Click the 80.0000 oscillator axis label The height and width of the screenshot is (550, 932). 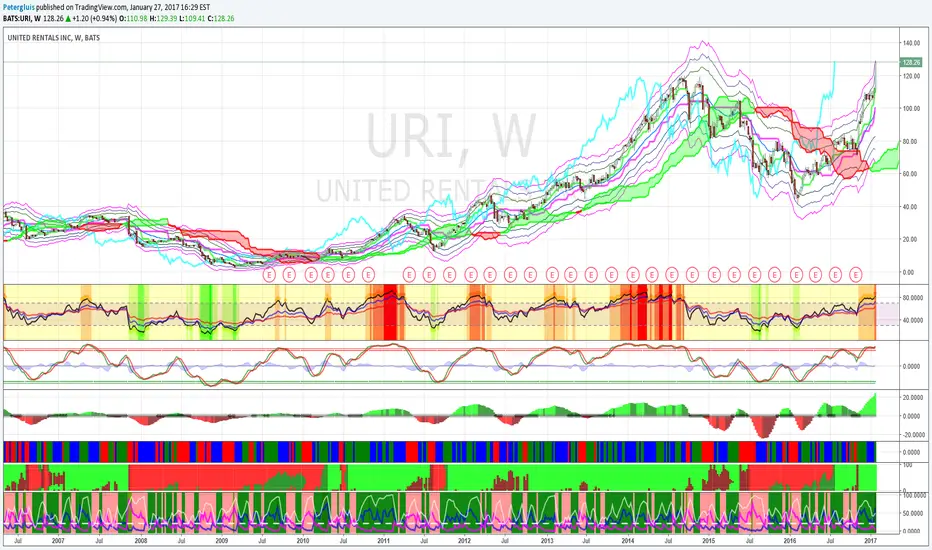point(913,298)
